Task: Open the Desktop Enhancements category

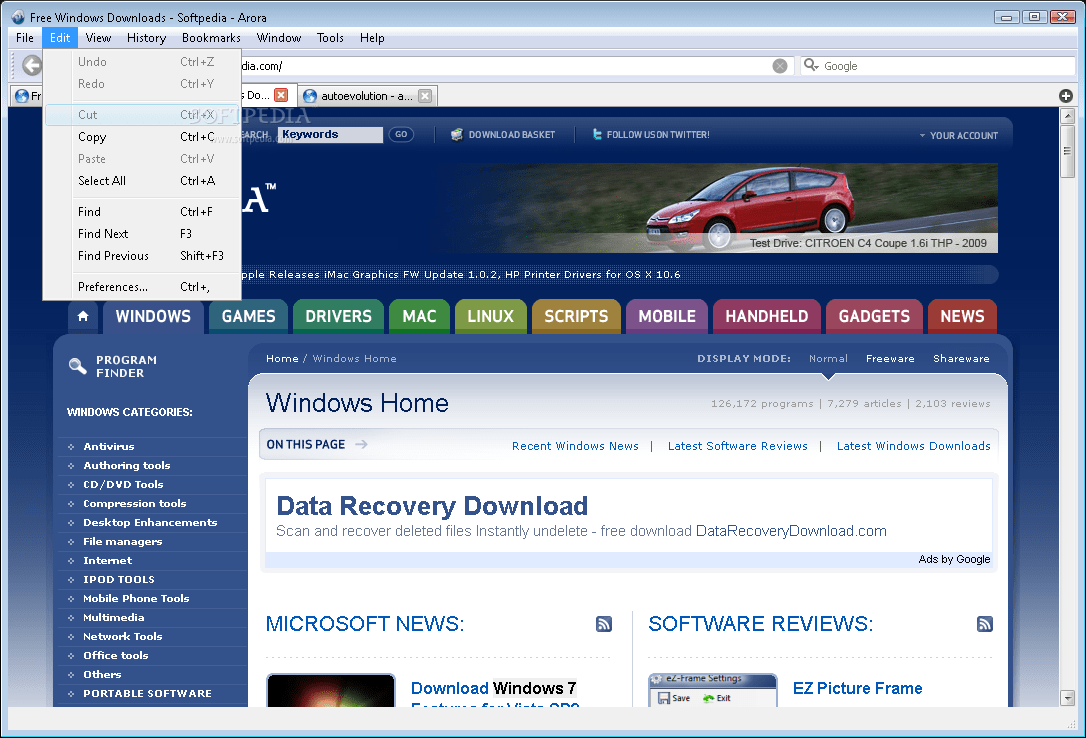Action: 150,523
